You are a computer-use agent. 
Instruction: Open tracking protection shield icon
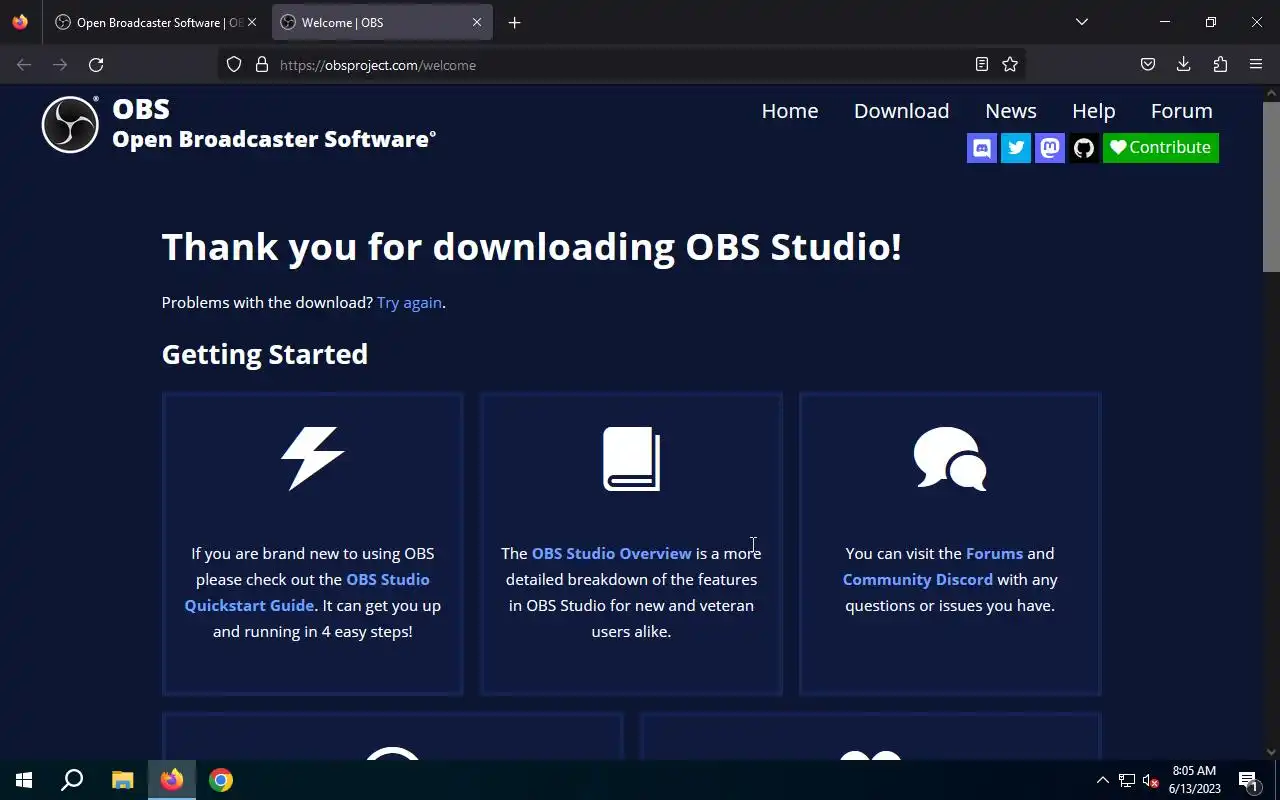click(x=234, y=65)
